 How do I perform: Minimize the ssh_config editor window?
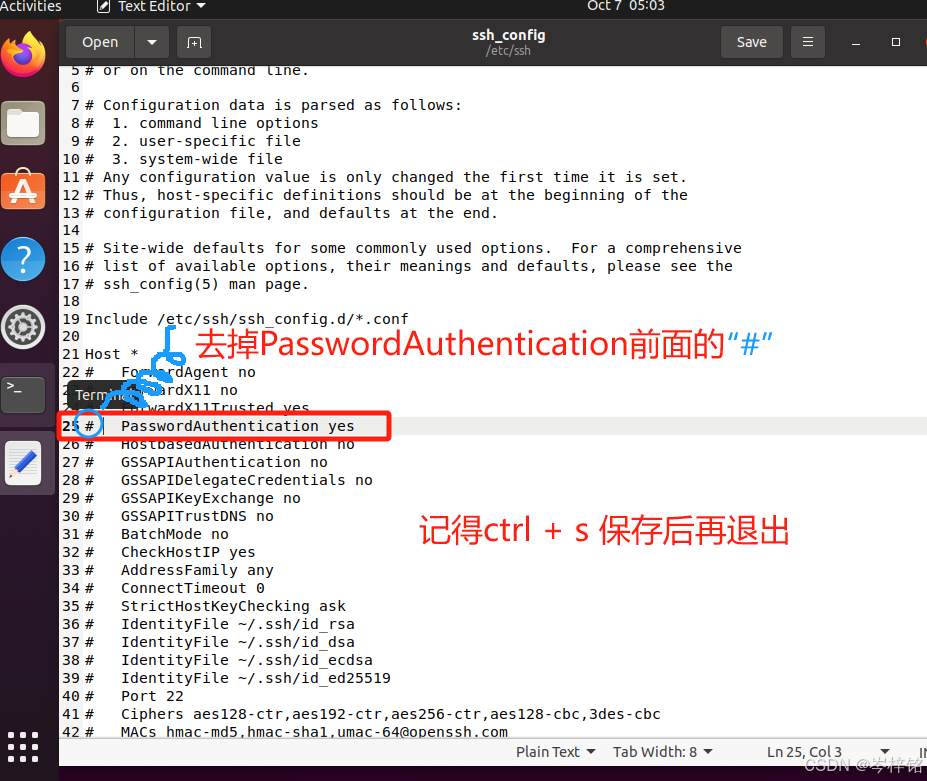coord(855,43)
